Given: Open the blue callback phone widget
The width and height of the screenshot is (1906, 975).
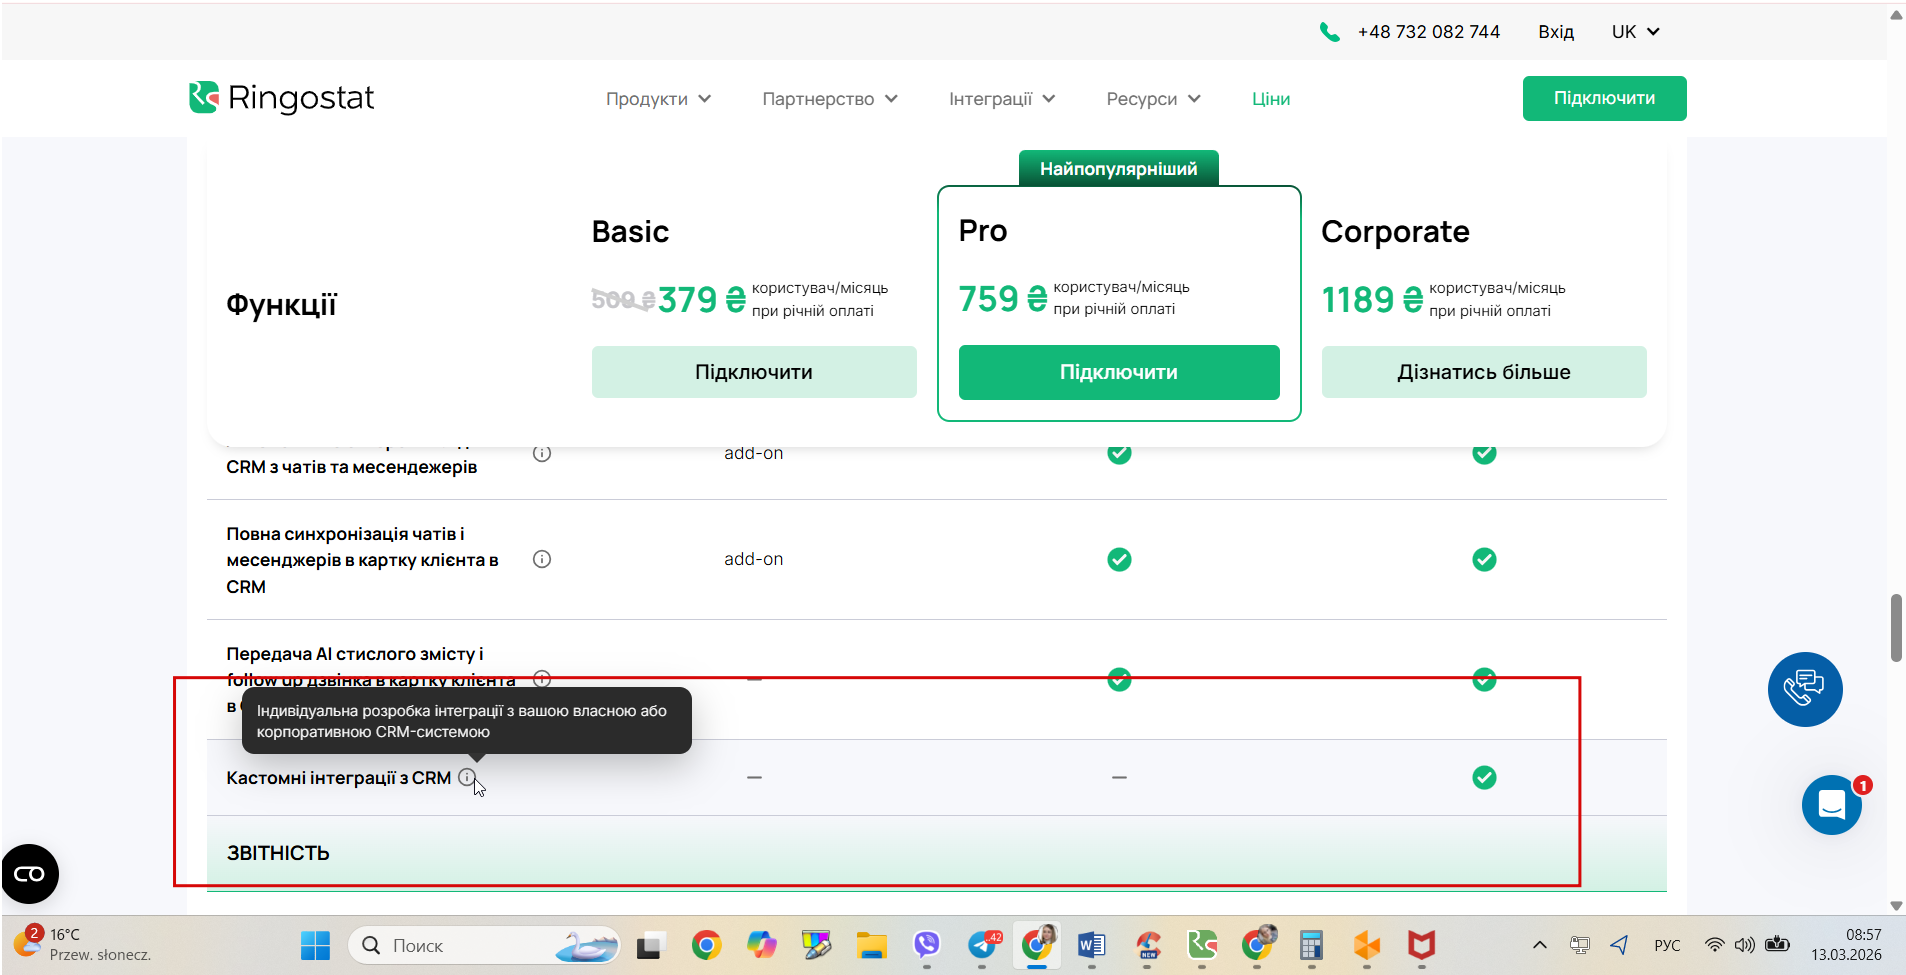Looking at the screenshot, I should coord(1805,689).
